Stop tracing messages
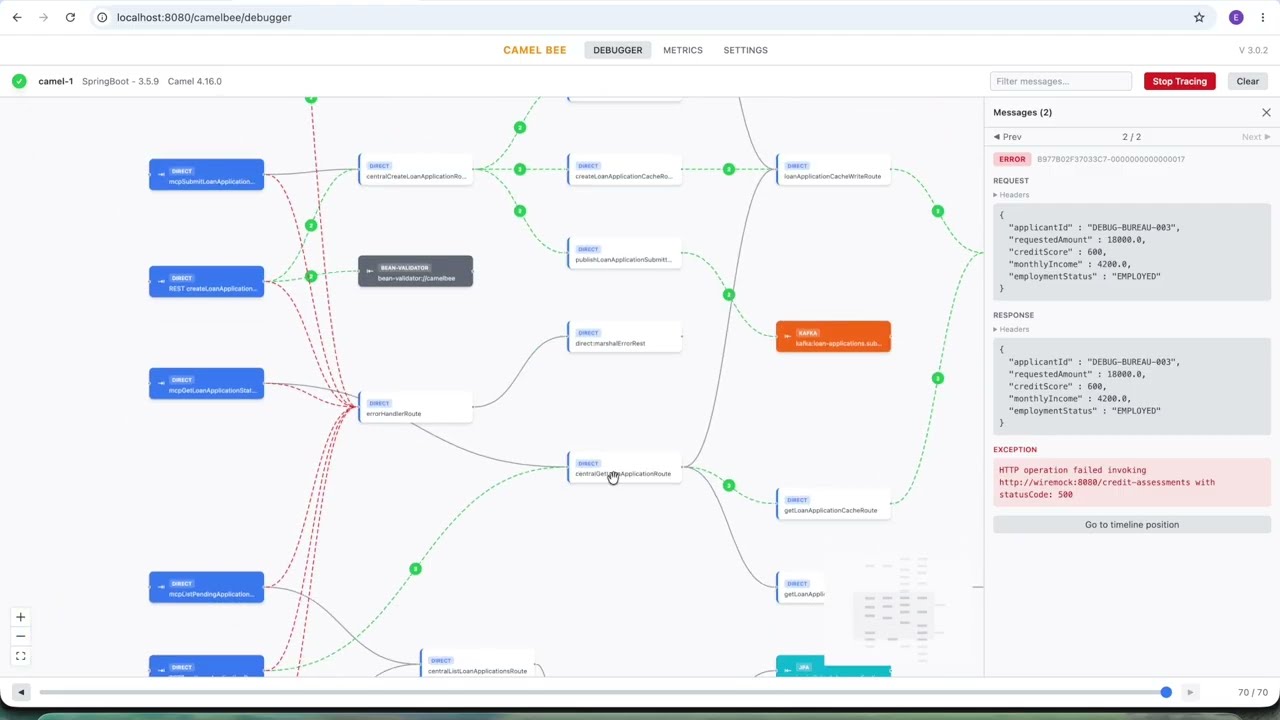 pos(1179,81)
